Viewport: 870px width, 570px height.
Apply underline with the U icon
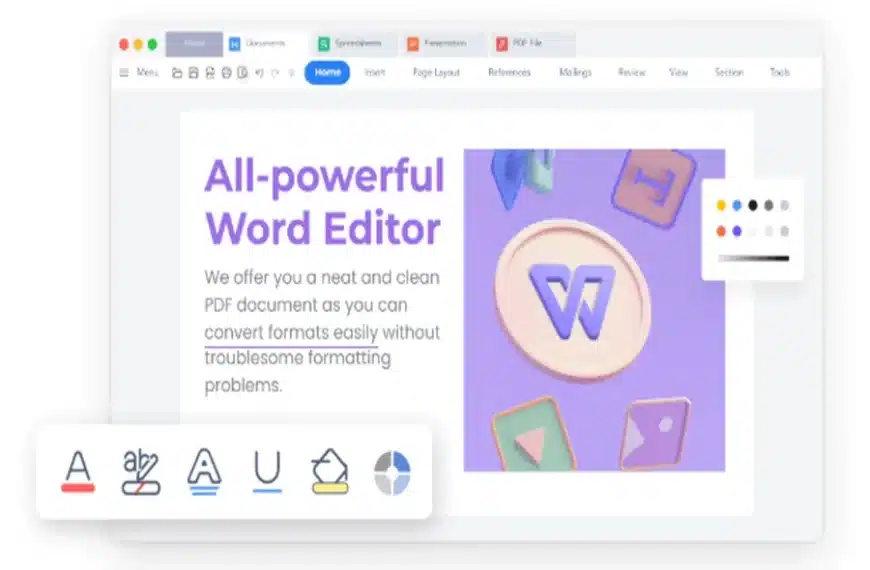coord(267,471)
